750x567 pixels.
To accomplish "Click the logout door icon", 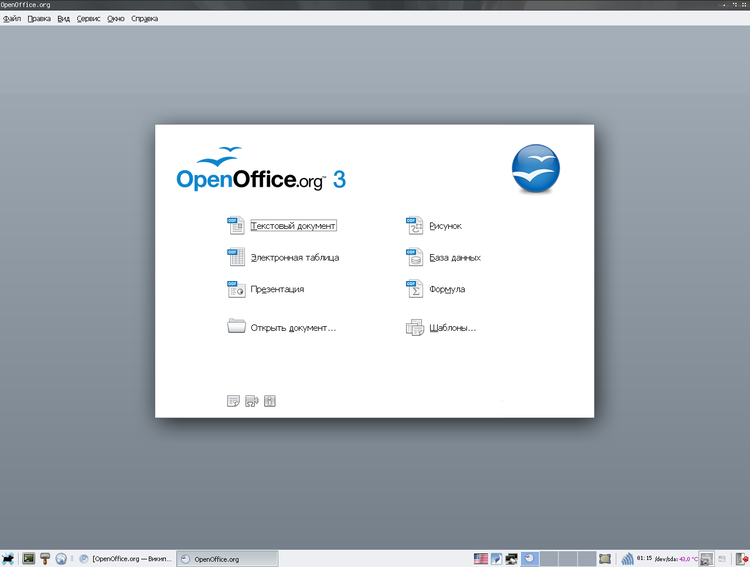I will [742, 558].
